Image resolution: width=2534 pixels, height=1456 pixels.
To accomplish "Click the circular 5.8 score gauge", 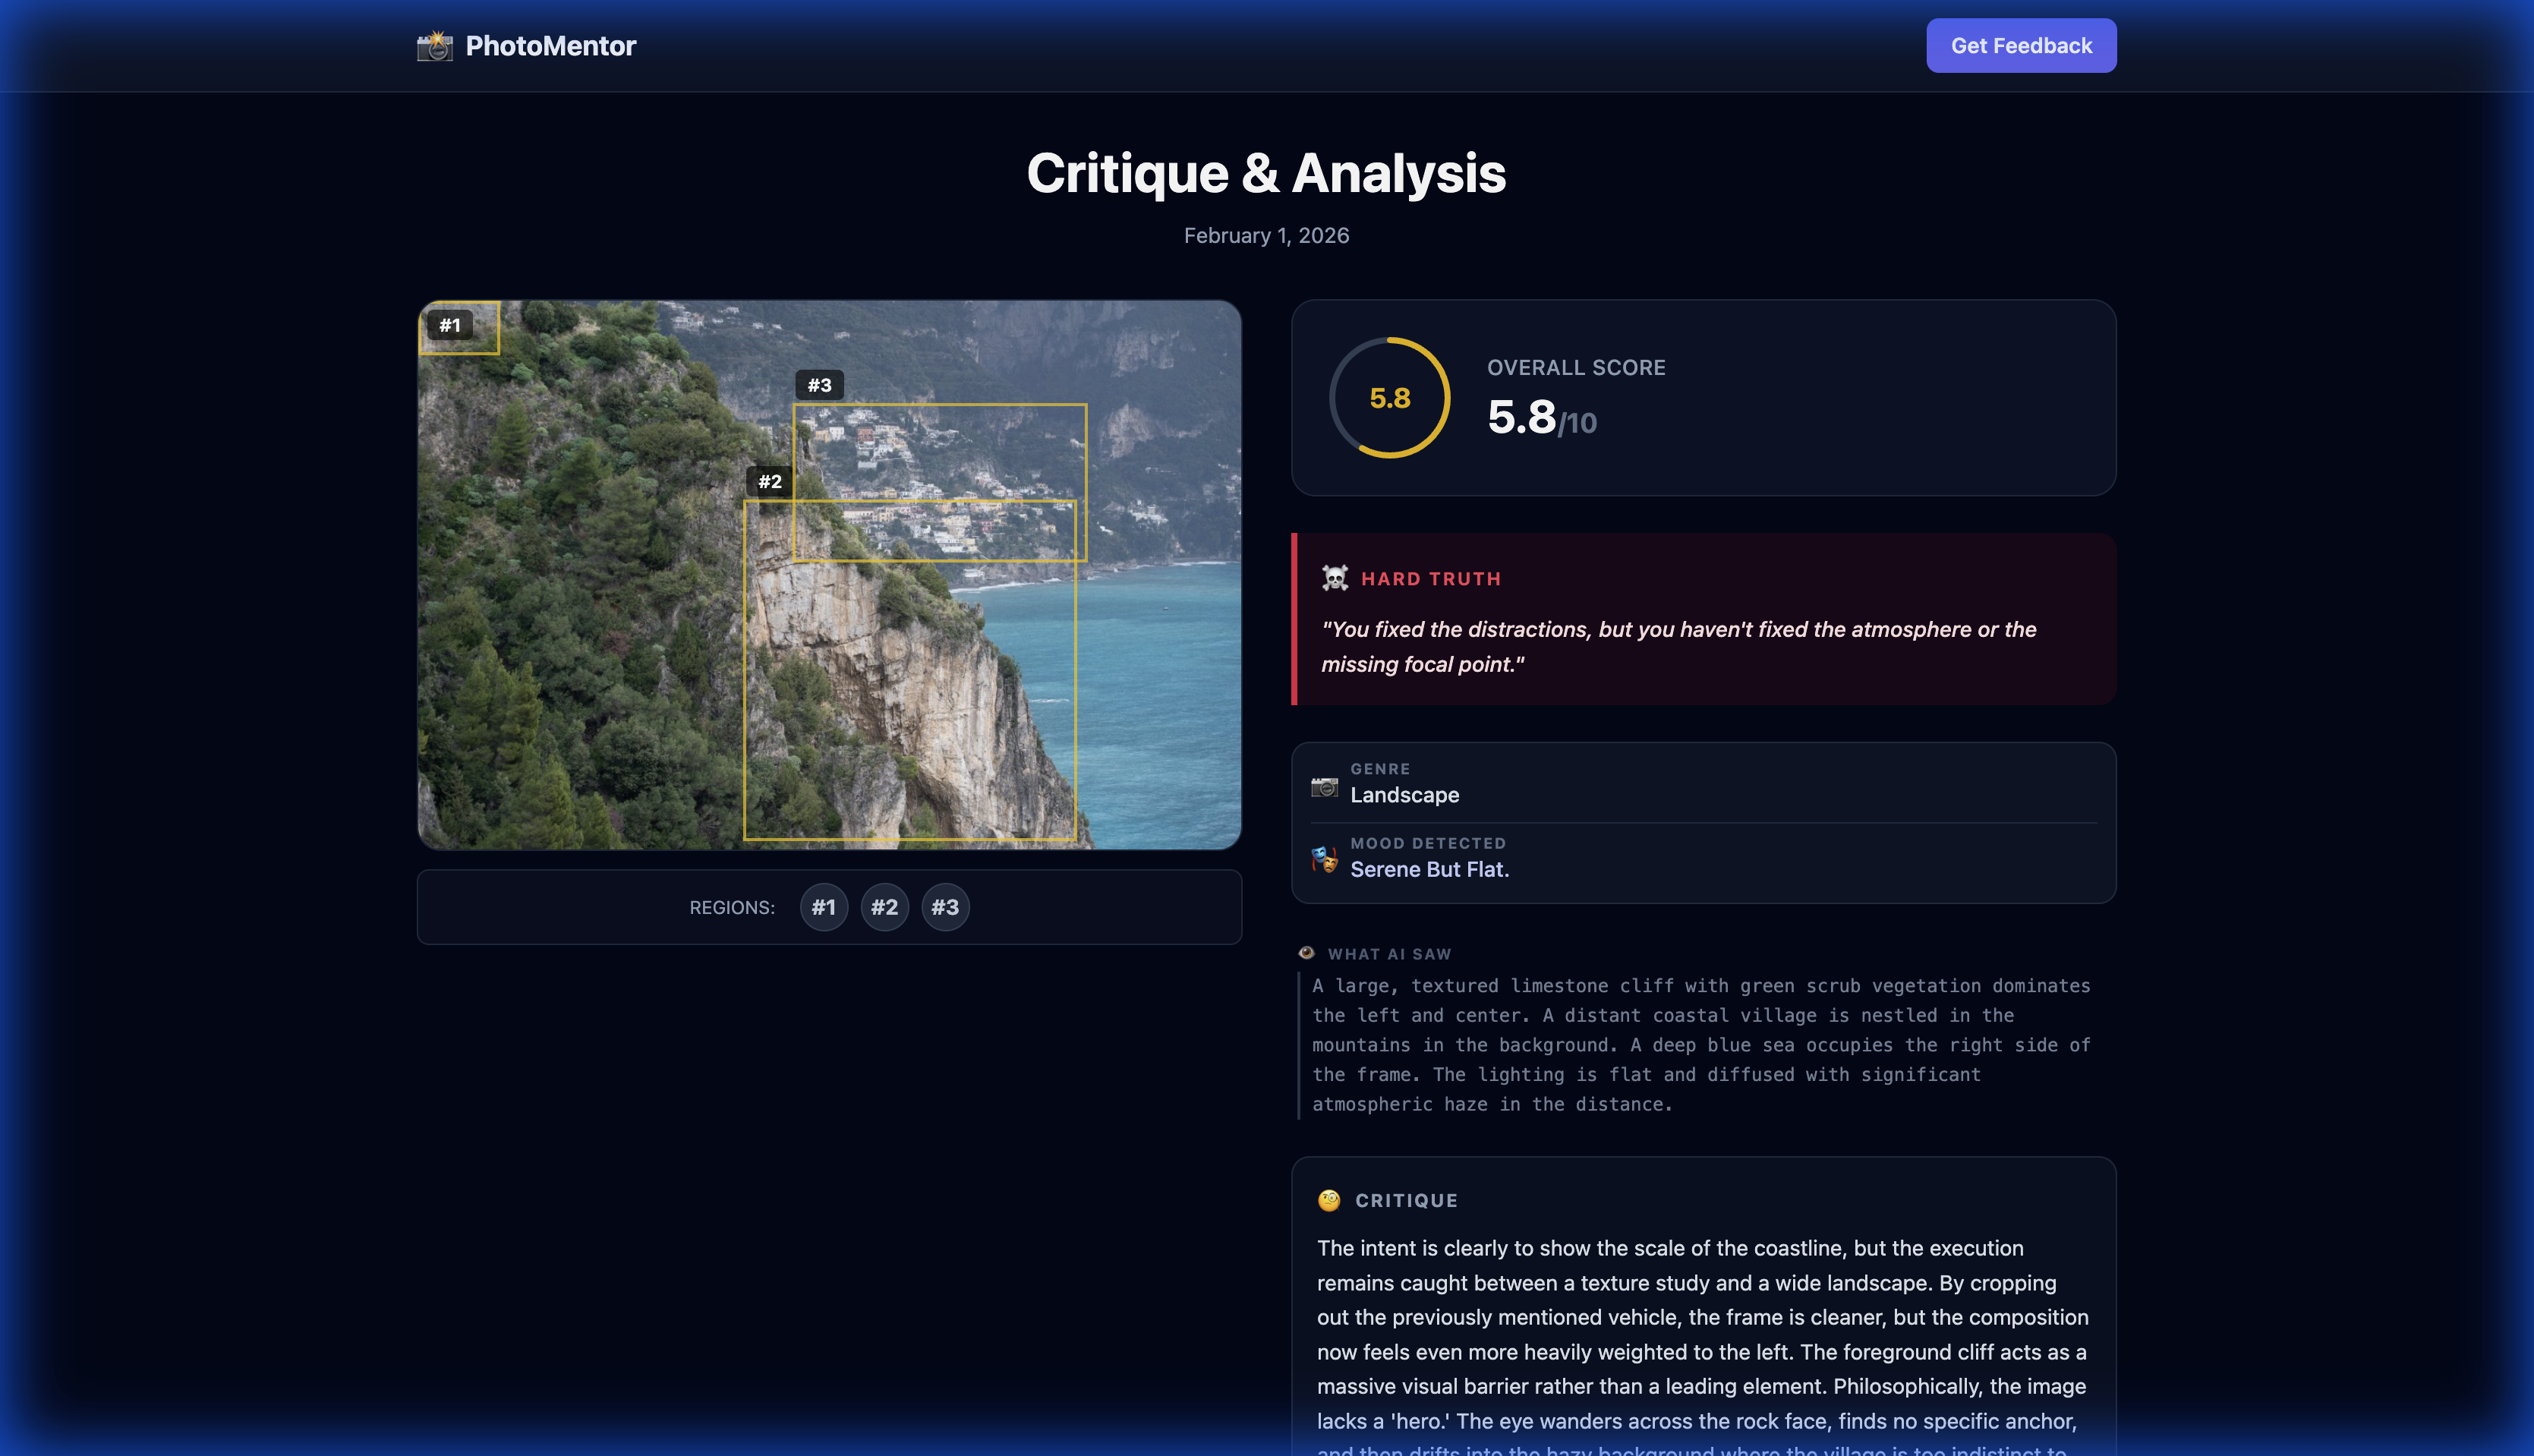I will 1389,398.
